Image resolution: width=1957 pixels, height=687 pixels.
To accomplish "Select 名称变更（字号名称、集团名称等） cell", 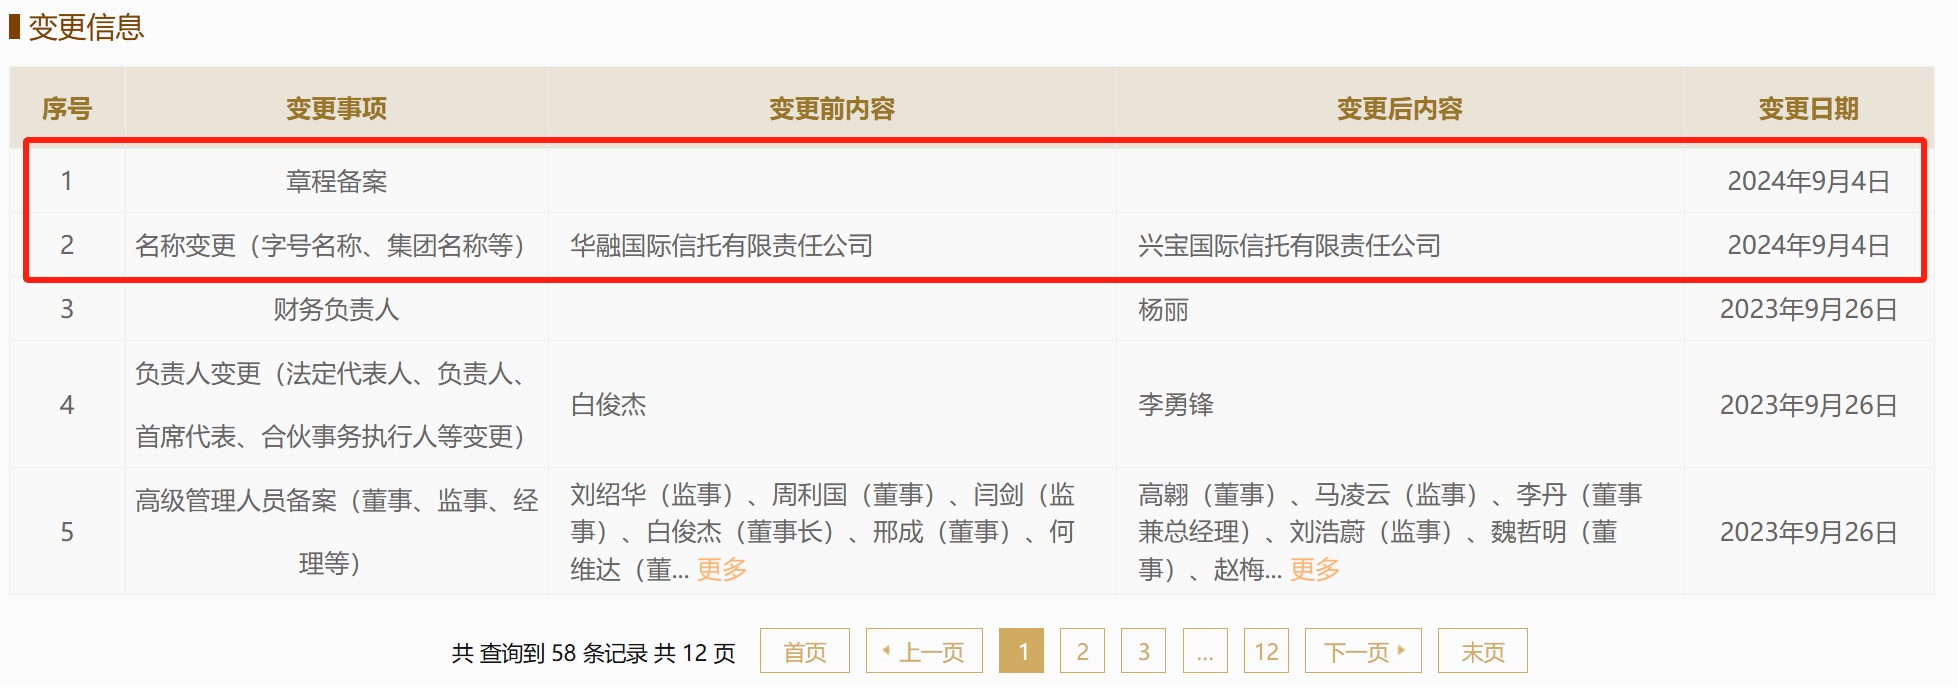I will (336, 245).
